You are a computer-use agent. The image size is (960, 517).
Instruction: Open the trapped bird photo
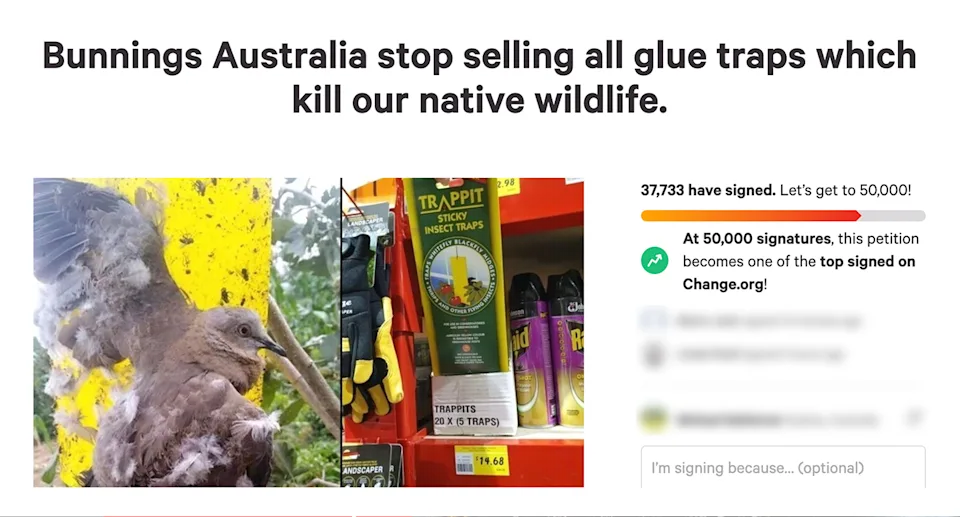pyautogui.click(x=187, y=333)
